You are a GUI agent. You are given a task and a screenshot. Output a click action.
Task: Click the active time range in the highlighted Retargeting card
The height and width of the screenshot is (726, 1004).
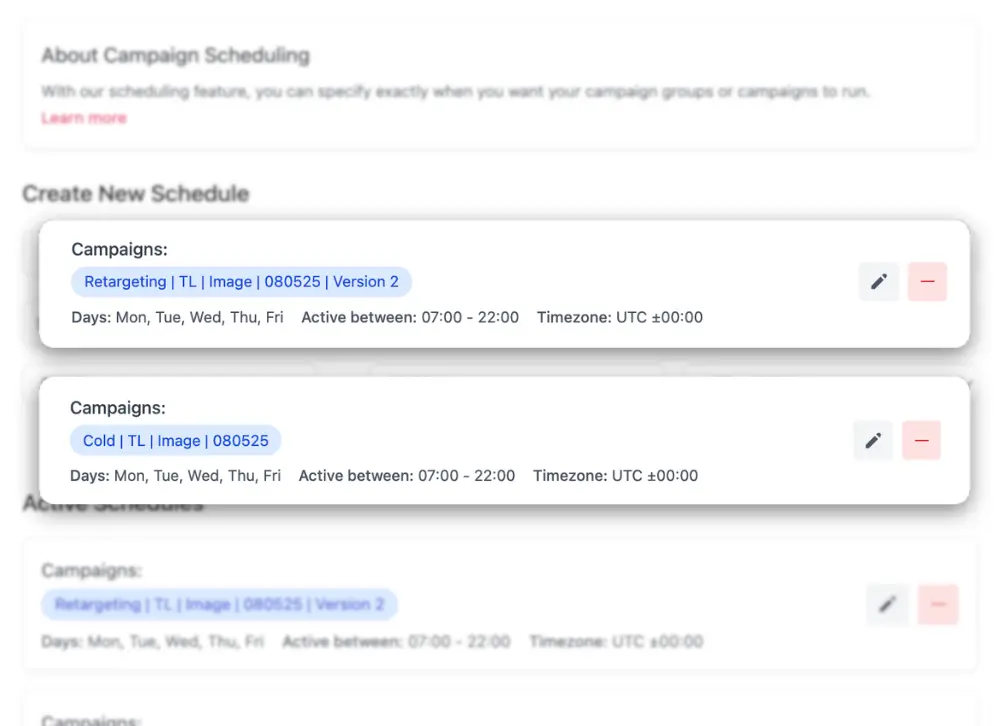[x=471, y=317]
